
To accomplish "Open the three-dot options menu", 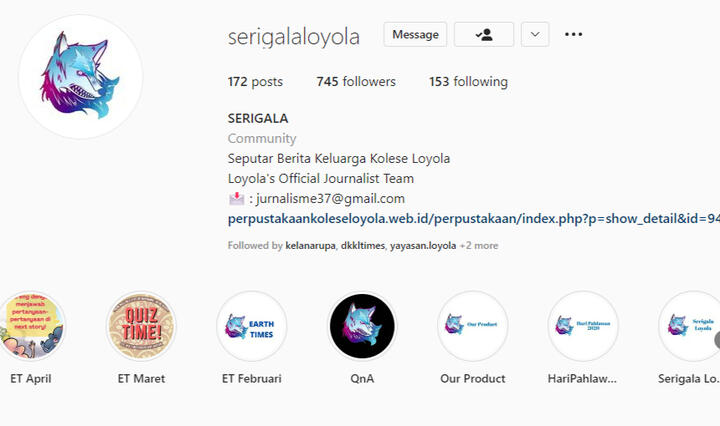I will pos(574,34).
